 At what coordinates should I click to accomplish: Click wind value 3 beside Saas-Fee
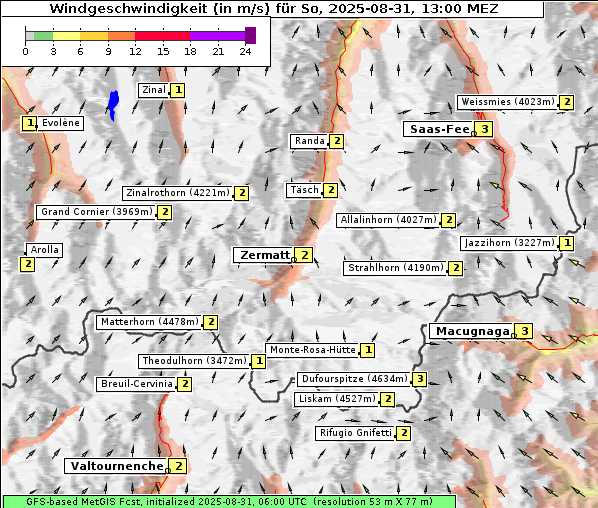(484, 129)
